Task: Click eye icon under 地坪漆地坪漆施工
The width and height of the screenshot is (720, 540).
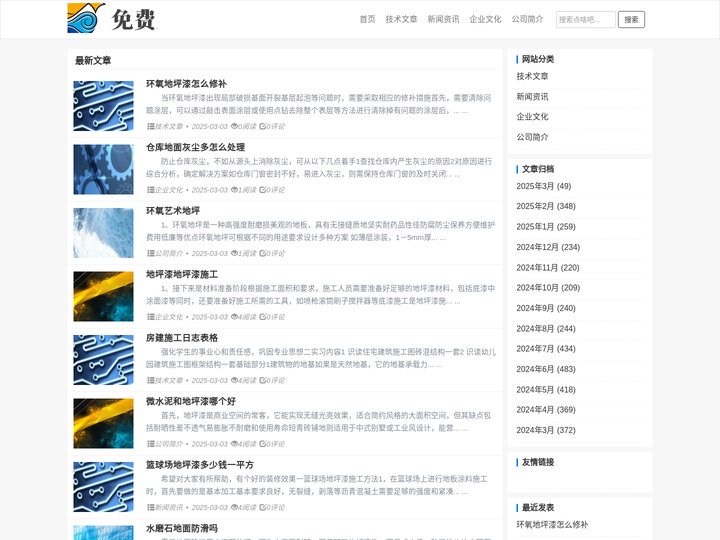Action: tap(234, 317)
